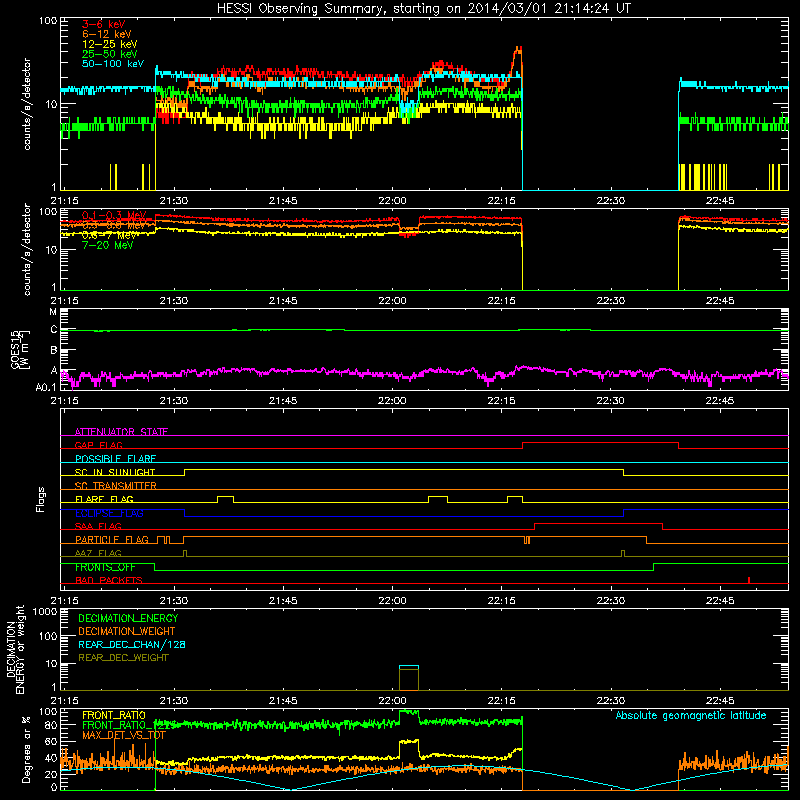Select the 25-50 keV legend label
This screenshot has width=800, height=800.
(110, 54)
